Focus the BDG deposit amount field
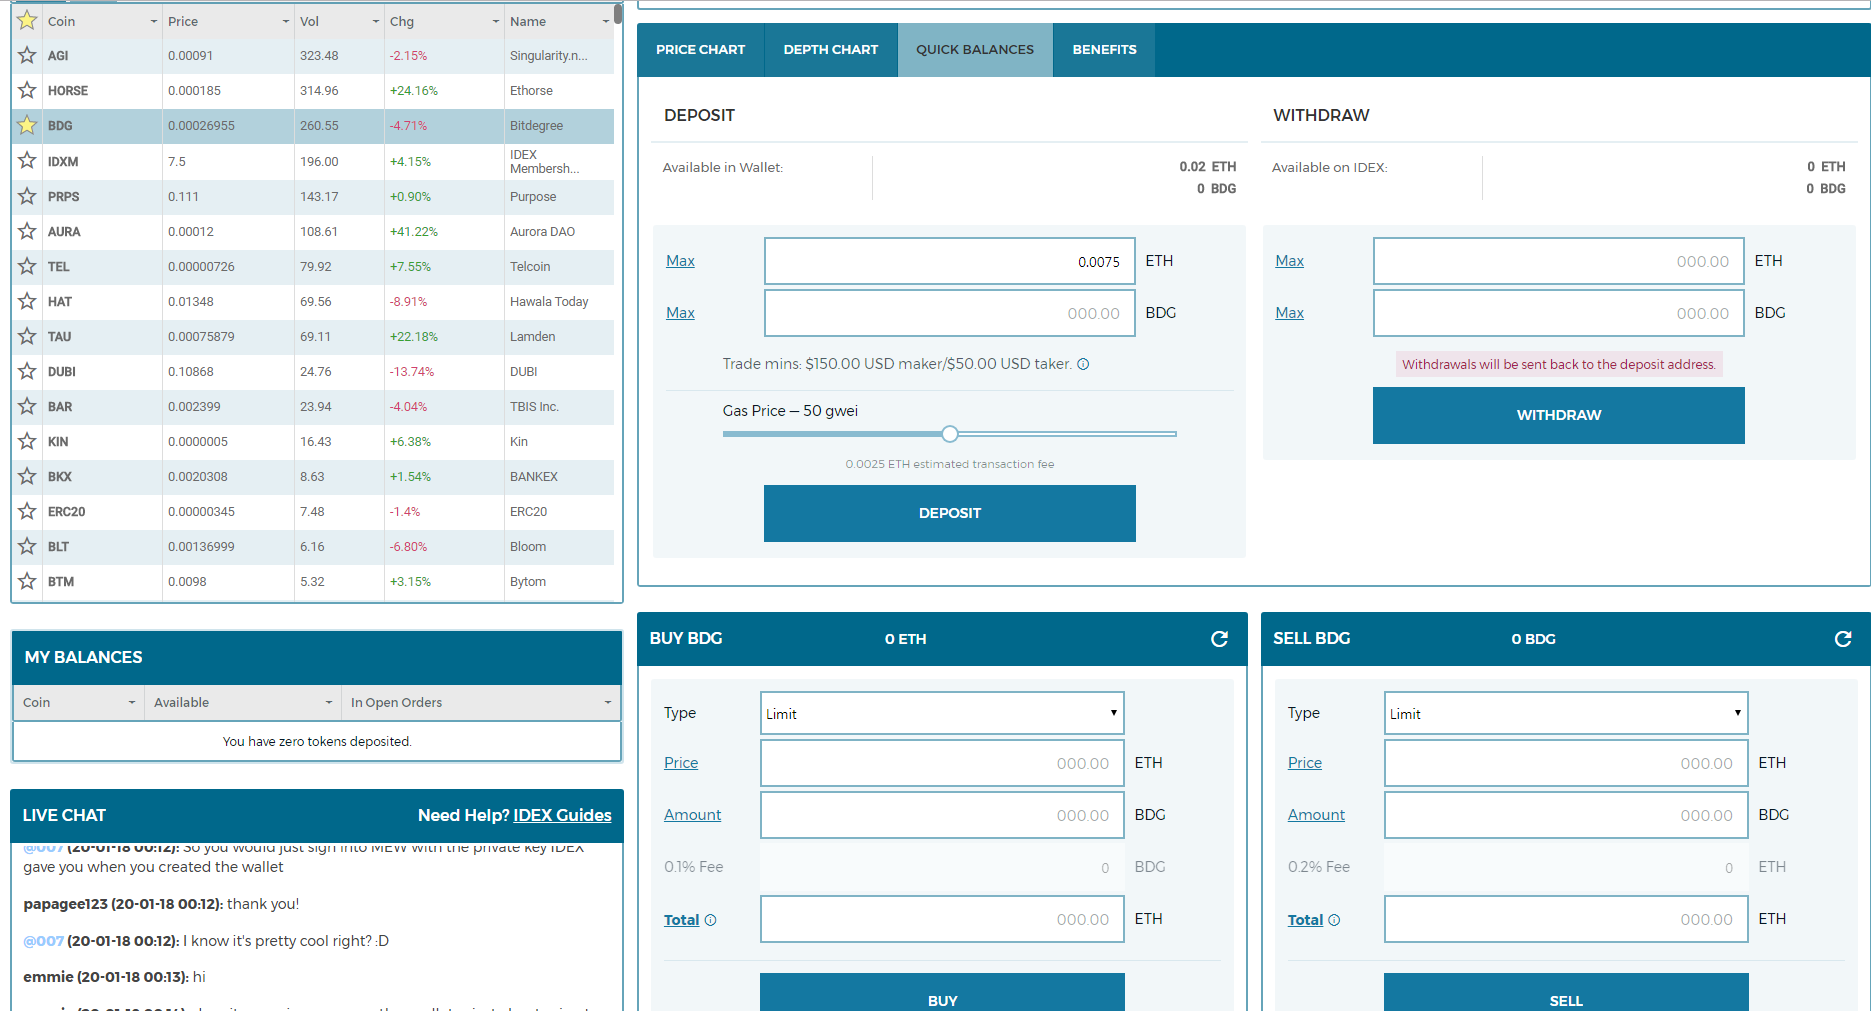This screenshot has width=1871, height=1011. coord(950,313)
